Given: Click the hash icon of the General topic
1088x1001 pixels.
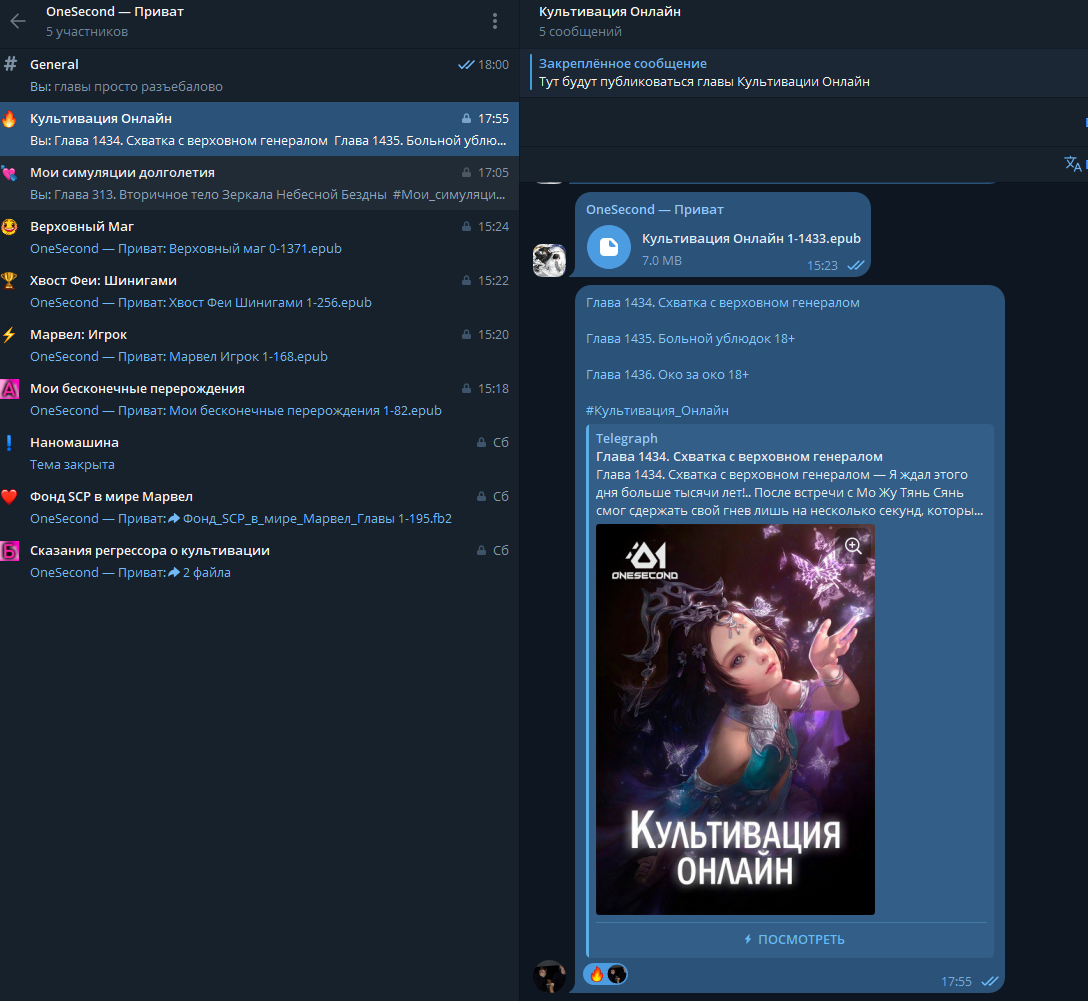Looking at the screenshot, I should pos(10,65).
